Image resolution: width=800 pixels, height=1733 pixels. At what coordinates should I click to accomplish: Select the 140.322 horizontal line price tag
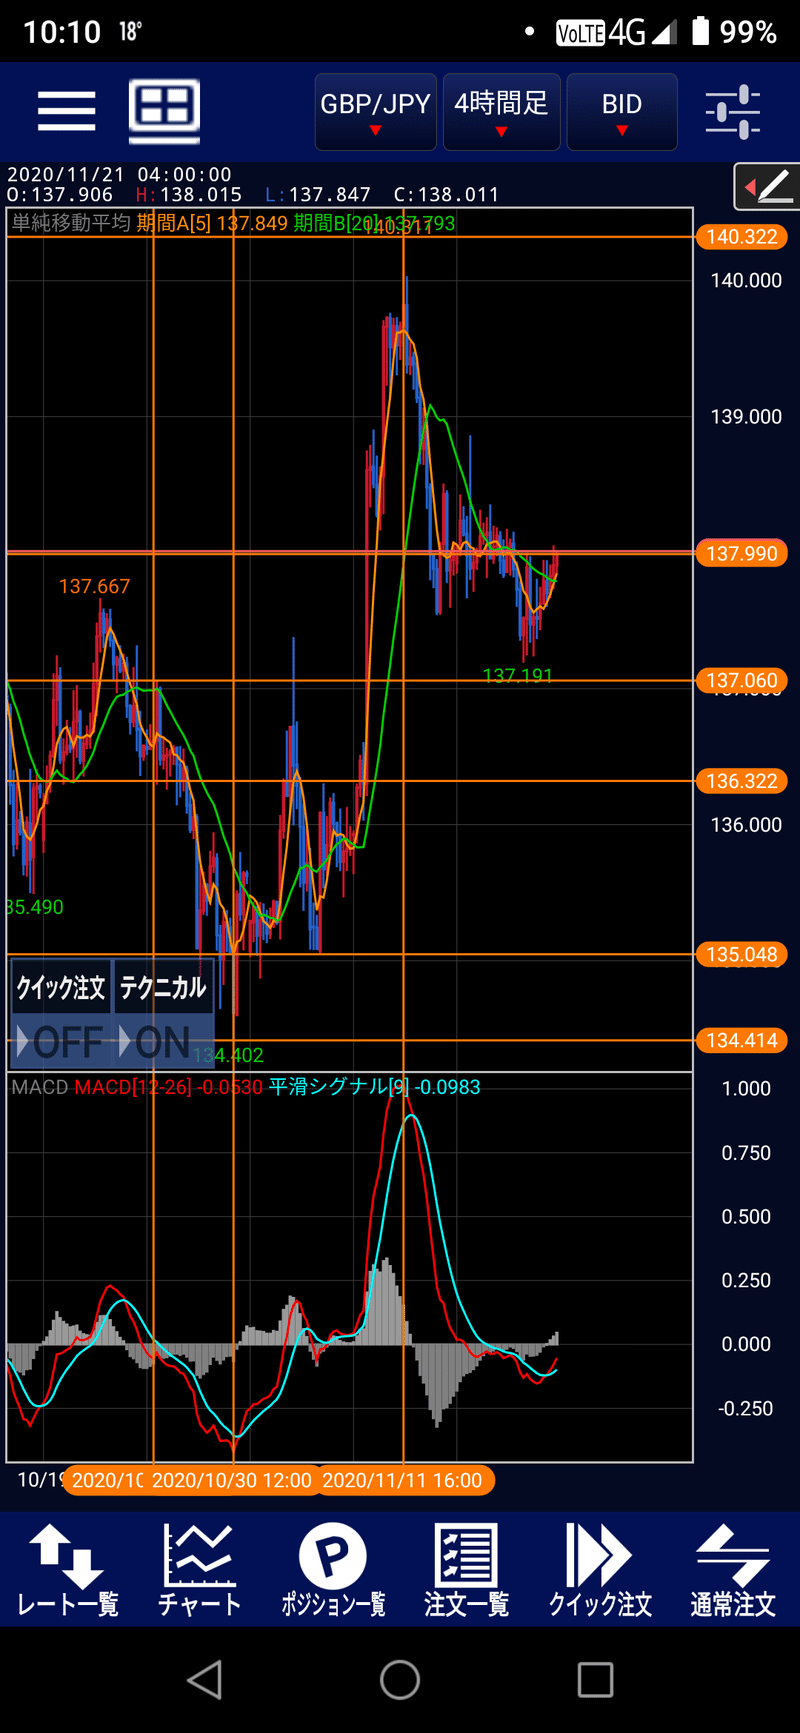coord(742,237)
